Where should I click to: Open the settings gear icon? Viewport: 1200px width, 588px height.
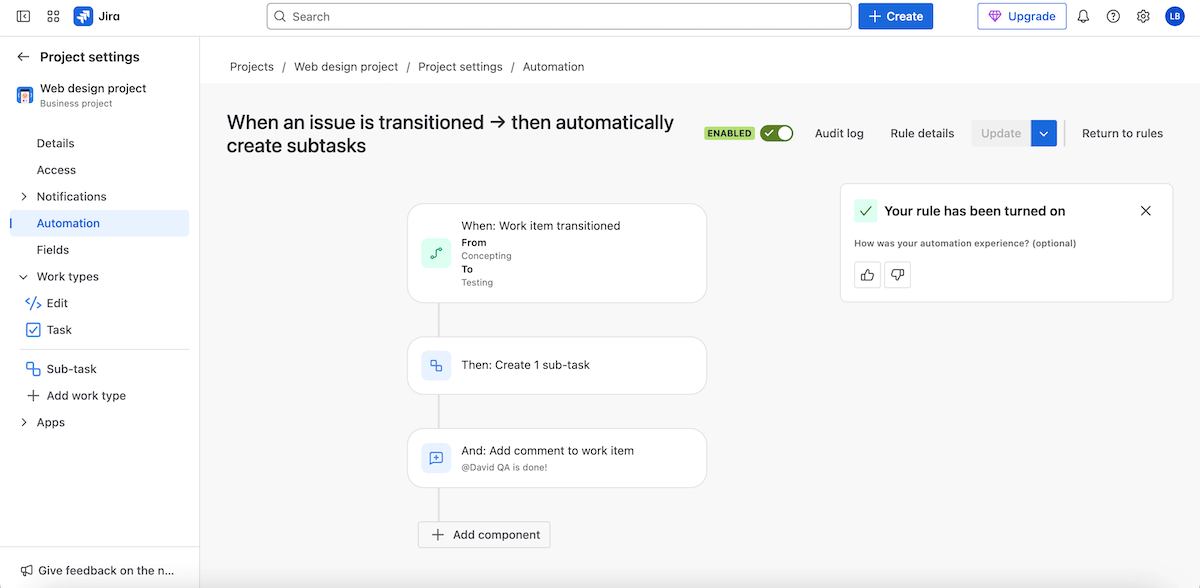click(1143, 17)
